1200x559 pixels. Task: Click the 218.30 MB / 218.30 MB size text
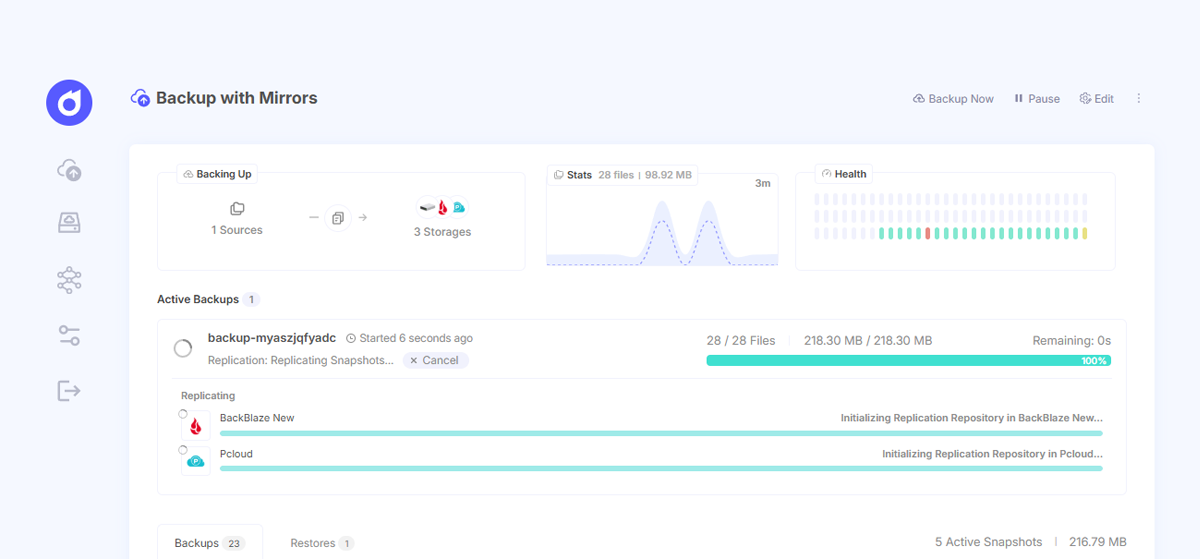point(868,341)
